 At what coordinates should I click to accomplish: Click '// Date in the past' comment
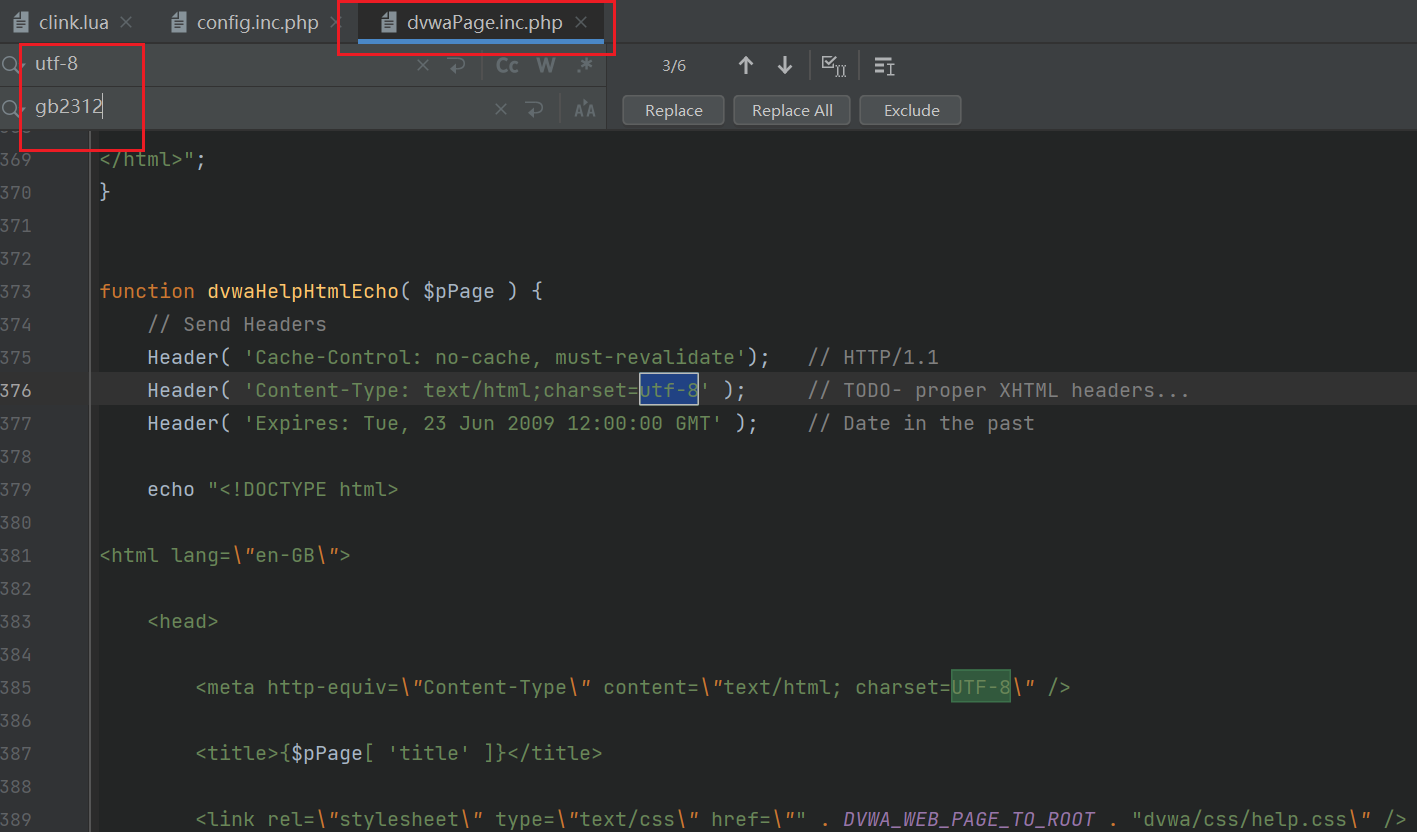coord(921,423)
